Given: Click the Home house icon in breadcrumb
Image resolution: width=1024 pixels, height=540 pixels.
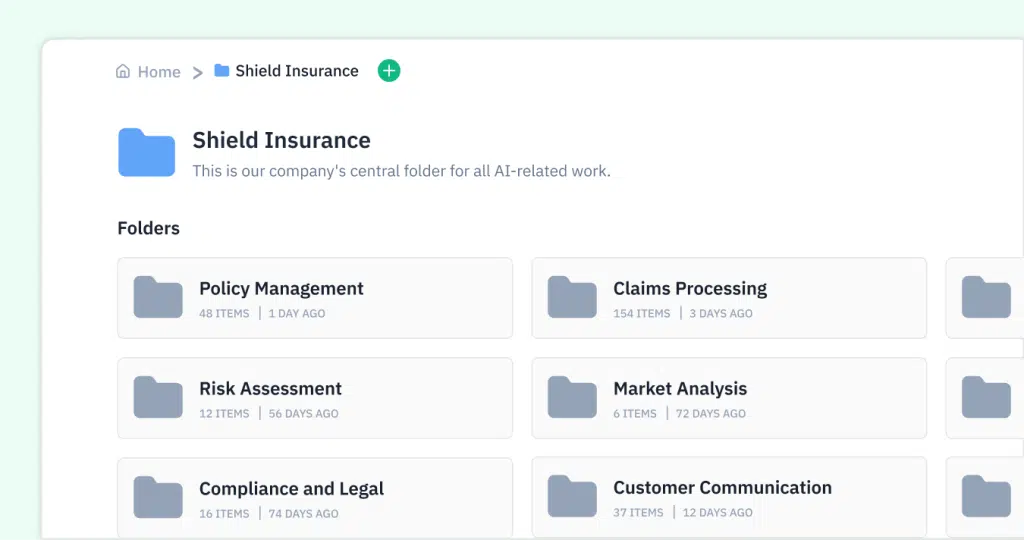Looking at the screenshot, I should (123, 71).
